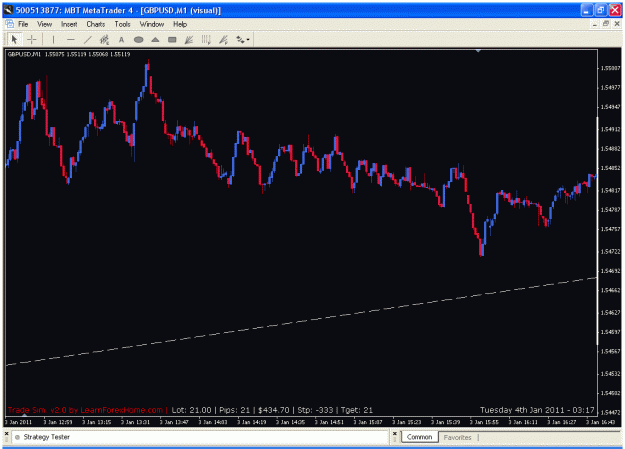Screen dimensions: 625x449
Task: Switch to the Favorites tab
Action: (457, 437)
